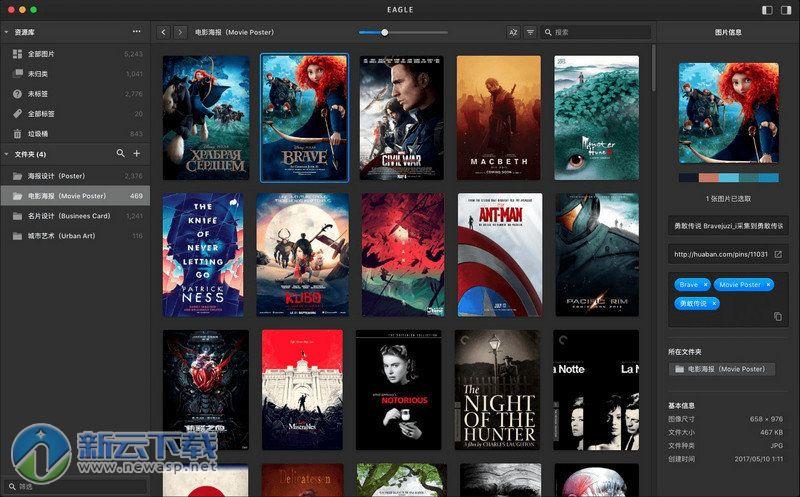Remove the Movie Poster tag with x
800x497 pixels.
[x=768, y=285]
